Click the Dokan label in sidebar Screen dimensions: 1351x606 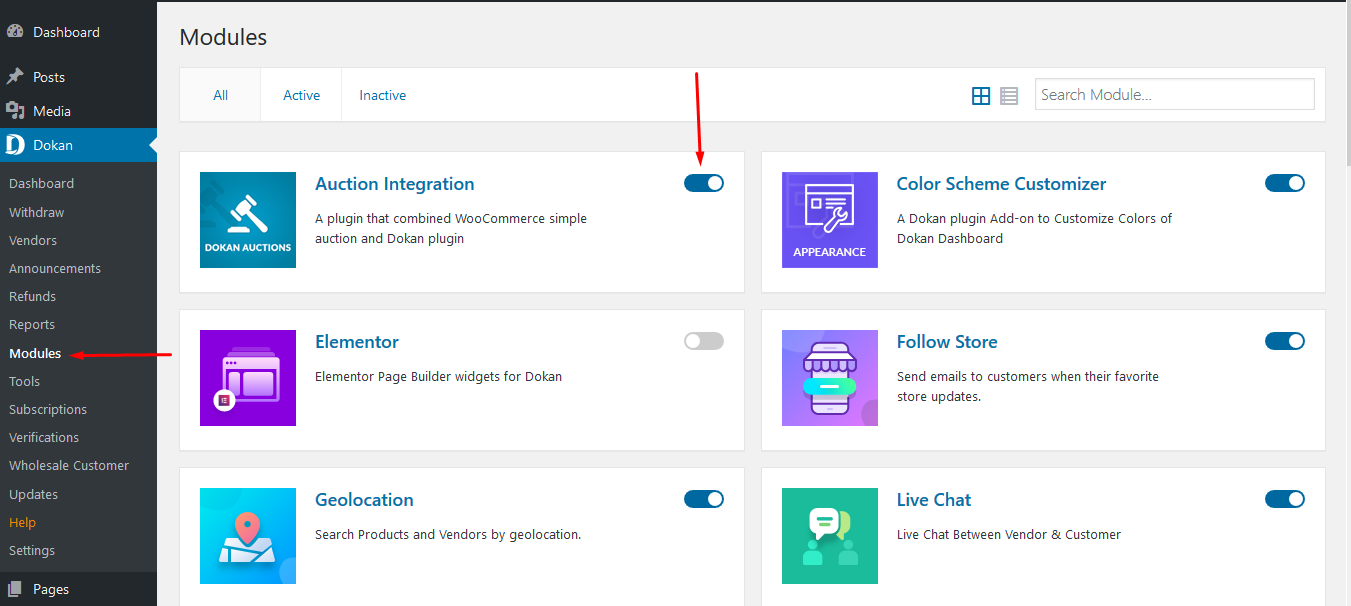click(53, 145)
